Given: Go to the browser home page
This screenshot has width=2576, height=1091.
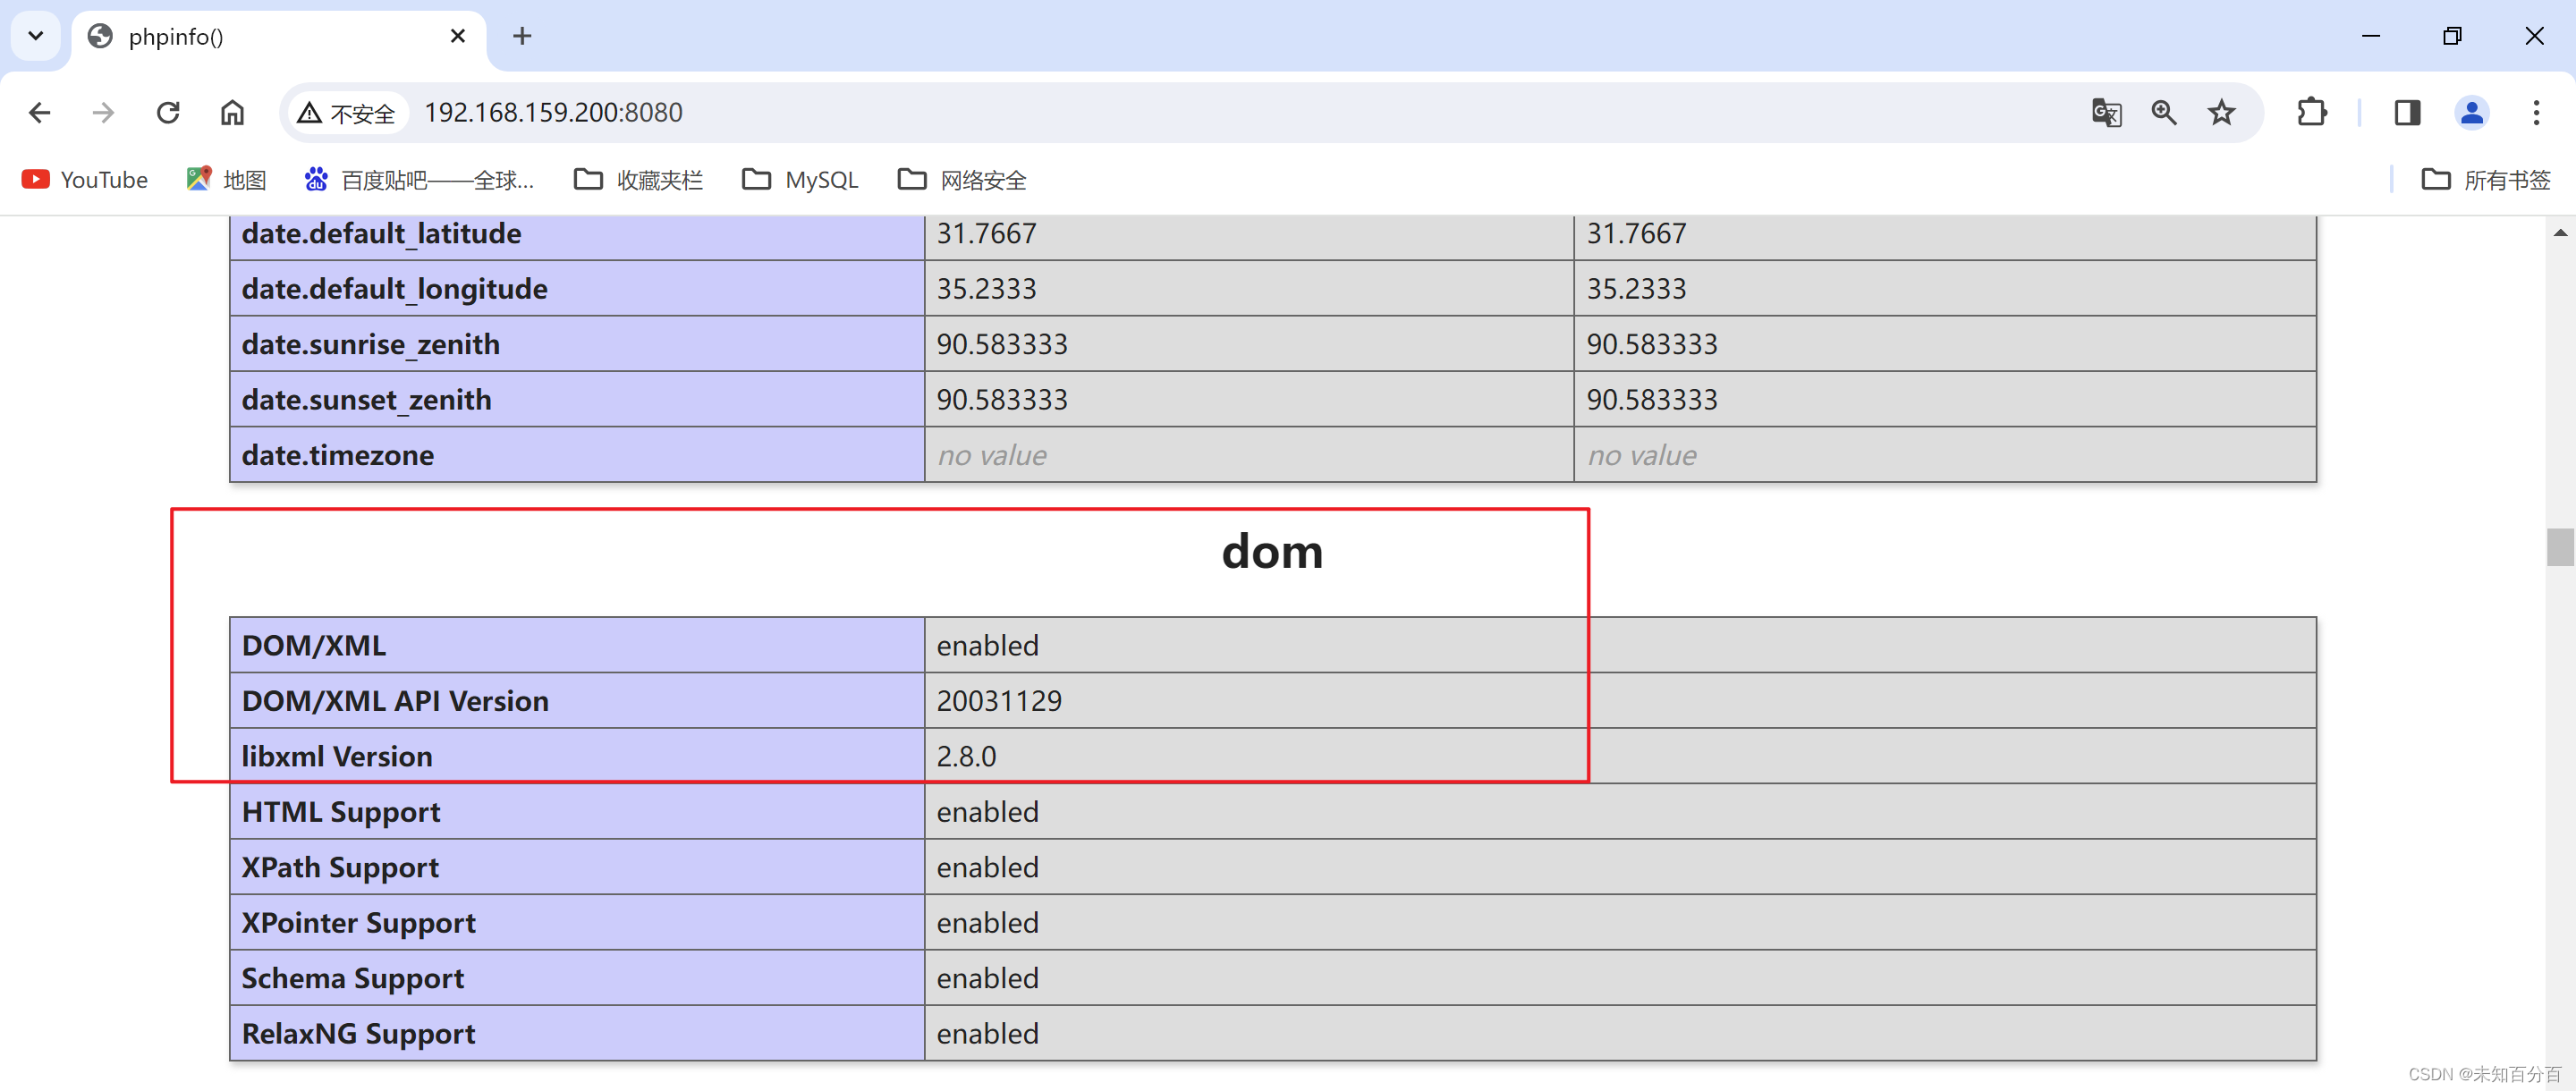Looking at the screenshot, I should pyautogui.click(x=232, y=112).
